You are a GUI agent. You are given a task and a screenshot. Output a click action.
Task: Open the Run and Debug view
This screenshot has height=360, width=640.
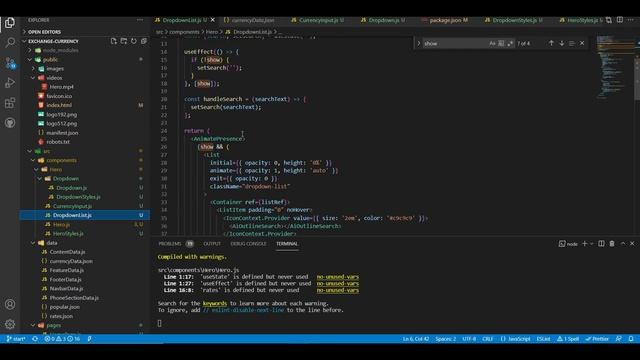click(10, 83)
